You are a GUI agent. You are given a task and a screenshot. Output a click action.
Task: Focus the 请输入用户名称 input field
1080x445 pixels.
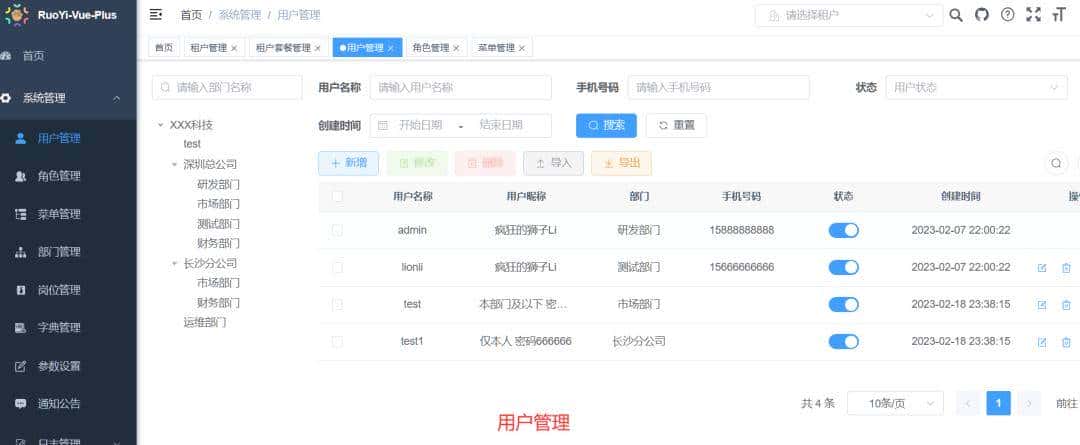click(x=461, y=87)
